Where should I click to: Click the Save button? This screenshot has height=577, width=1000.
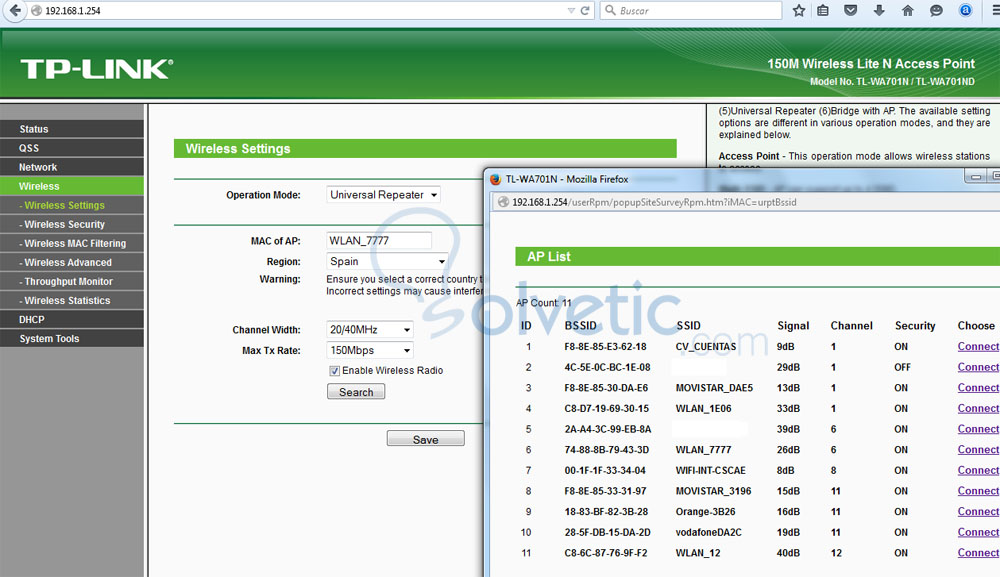click(425, 439)
